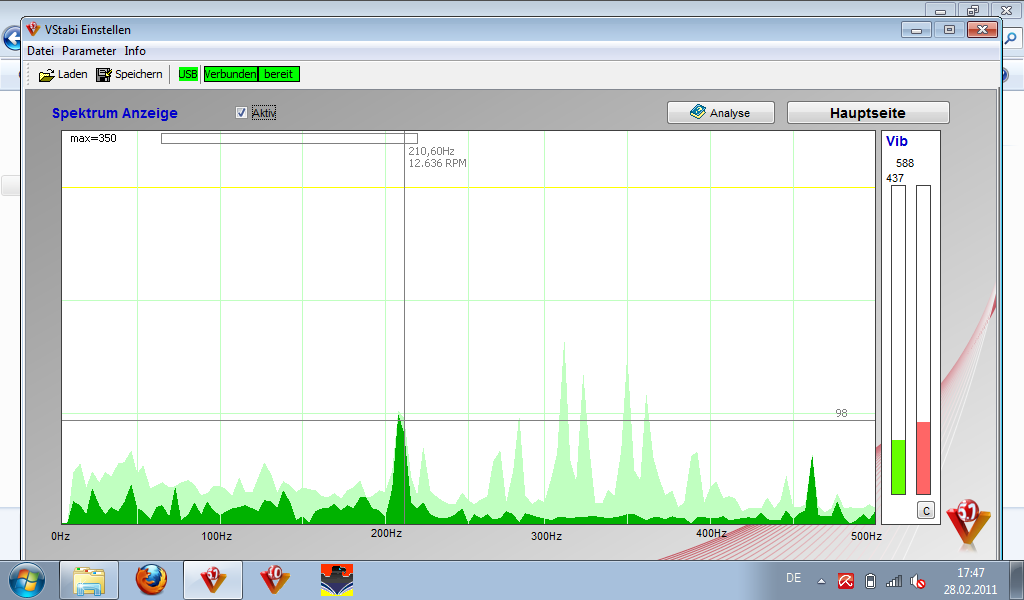This screenshot has width=1024, height=600.
Task: Click the 437 vibration value
Action: [895, 178]
